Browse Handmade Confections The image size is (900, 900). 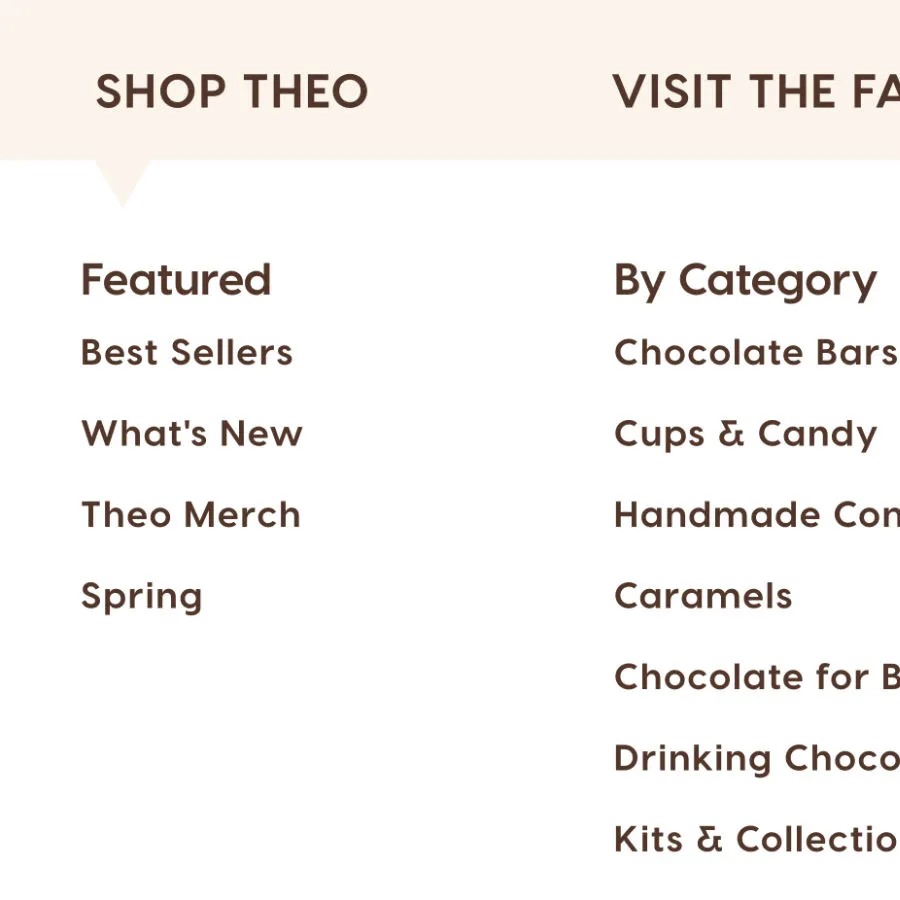click(x=756, y=514)
